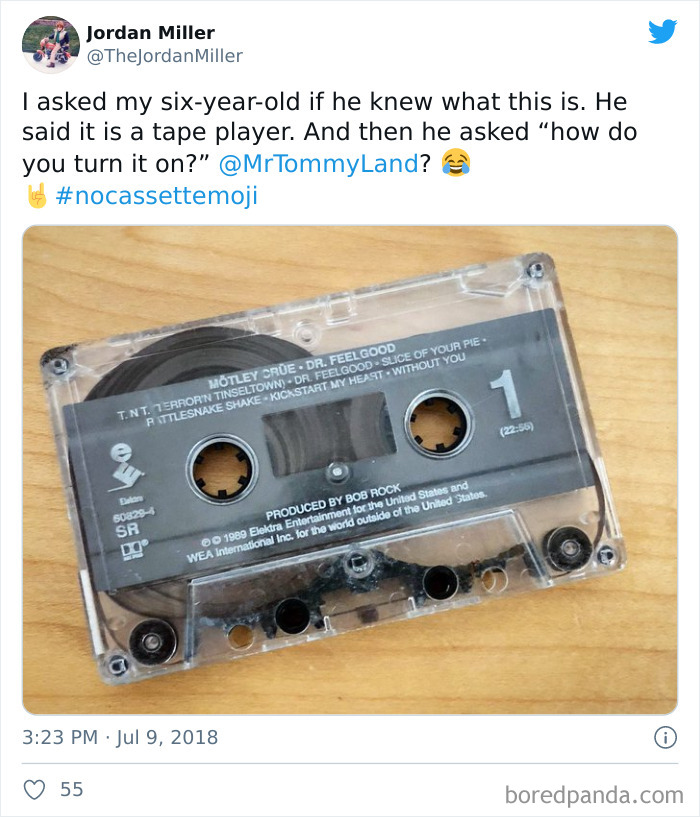Screen dimensions: 700x817
Task: Click the laughing tears emoji
Action: (x=456, y=163)
